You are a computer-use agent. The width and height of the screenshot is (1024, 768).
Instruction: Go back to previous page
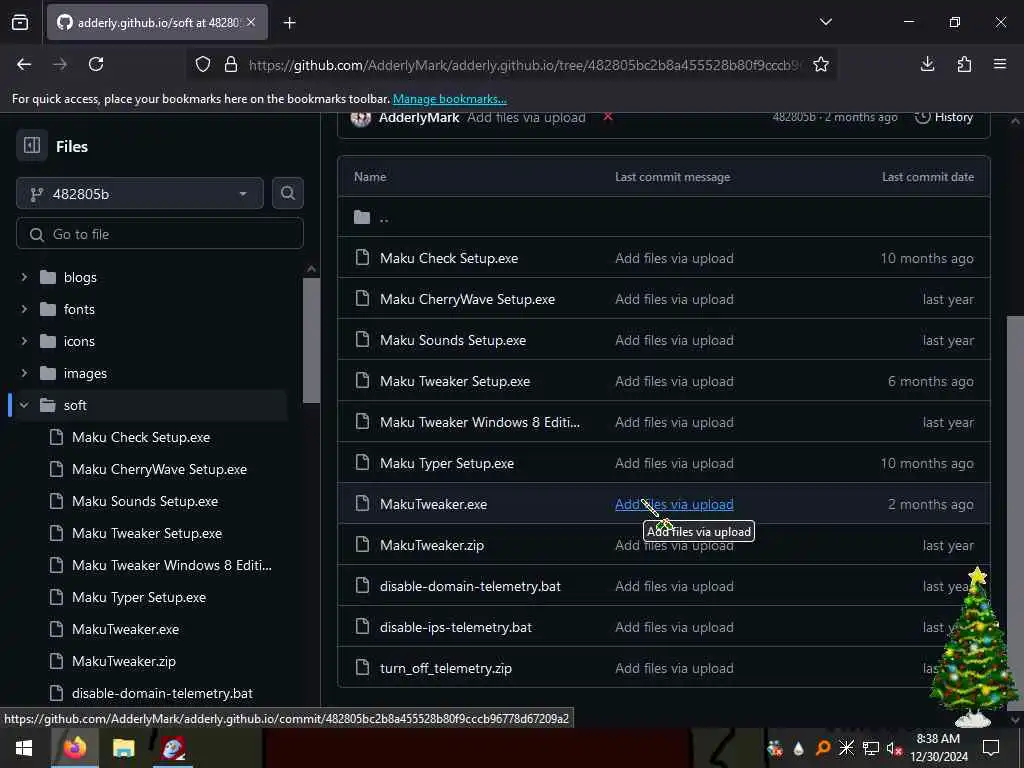click(24, 64)
